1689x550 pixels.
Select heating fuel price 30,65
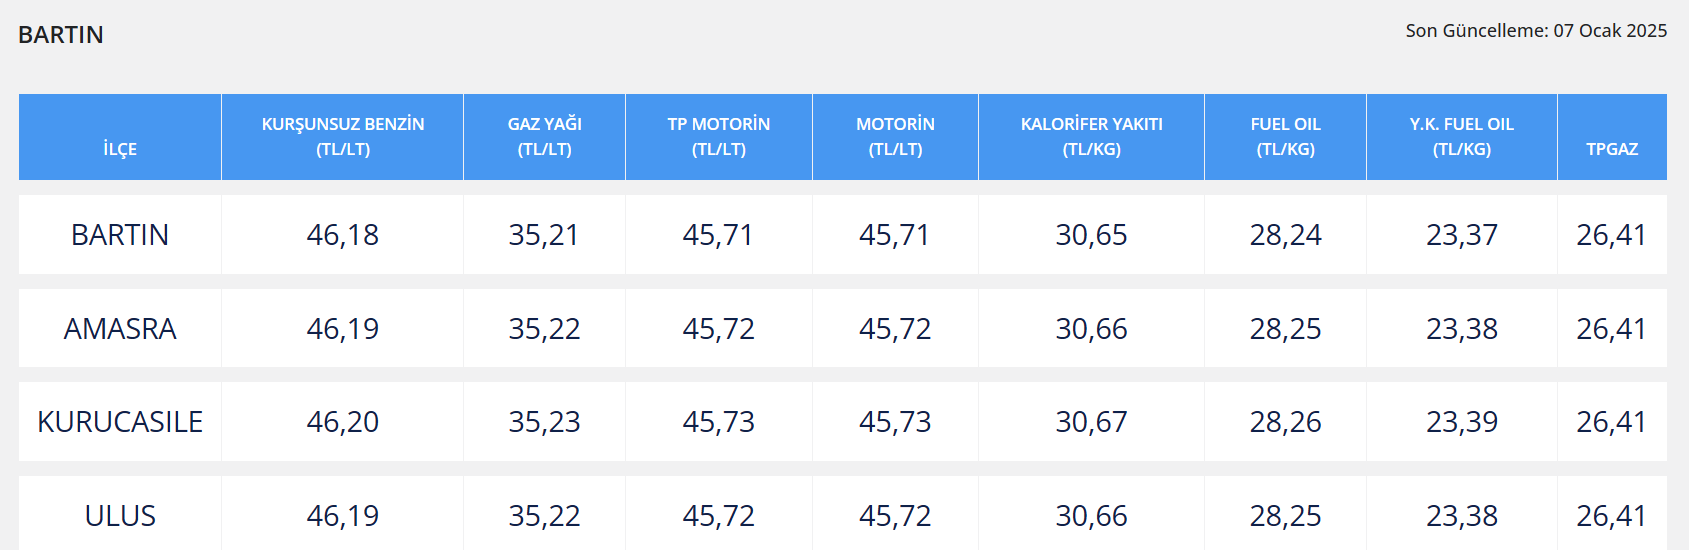pyautogui.click(x=1091, y=235)
